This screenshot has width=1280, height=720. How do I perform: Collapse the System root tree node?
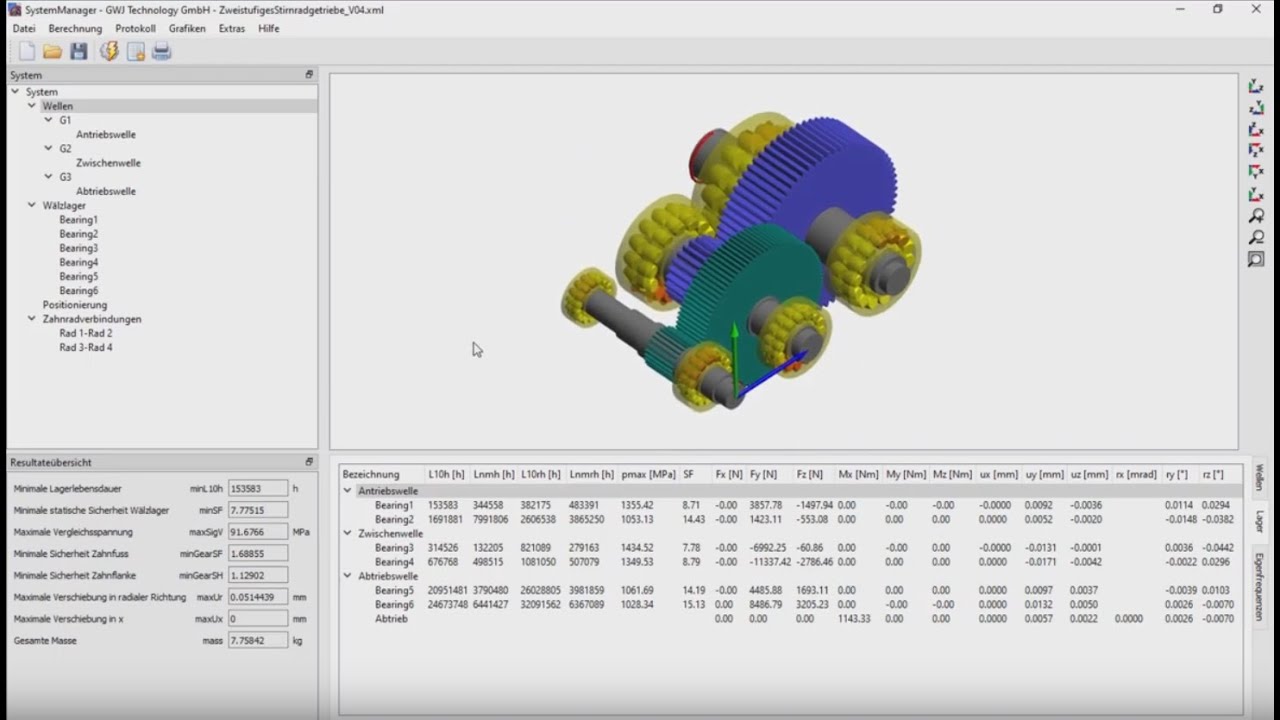[15, 92]
